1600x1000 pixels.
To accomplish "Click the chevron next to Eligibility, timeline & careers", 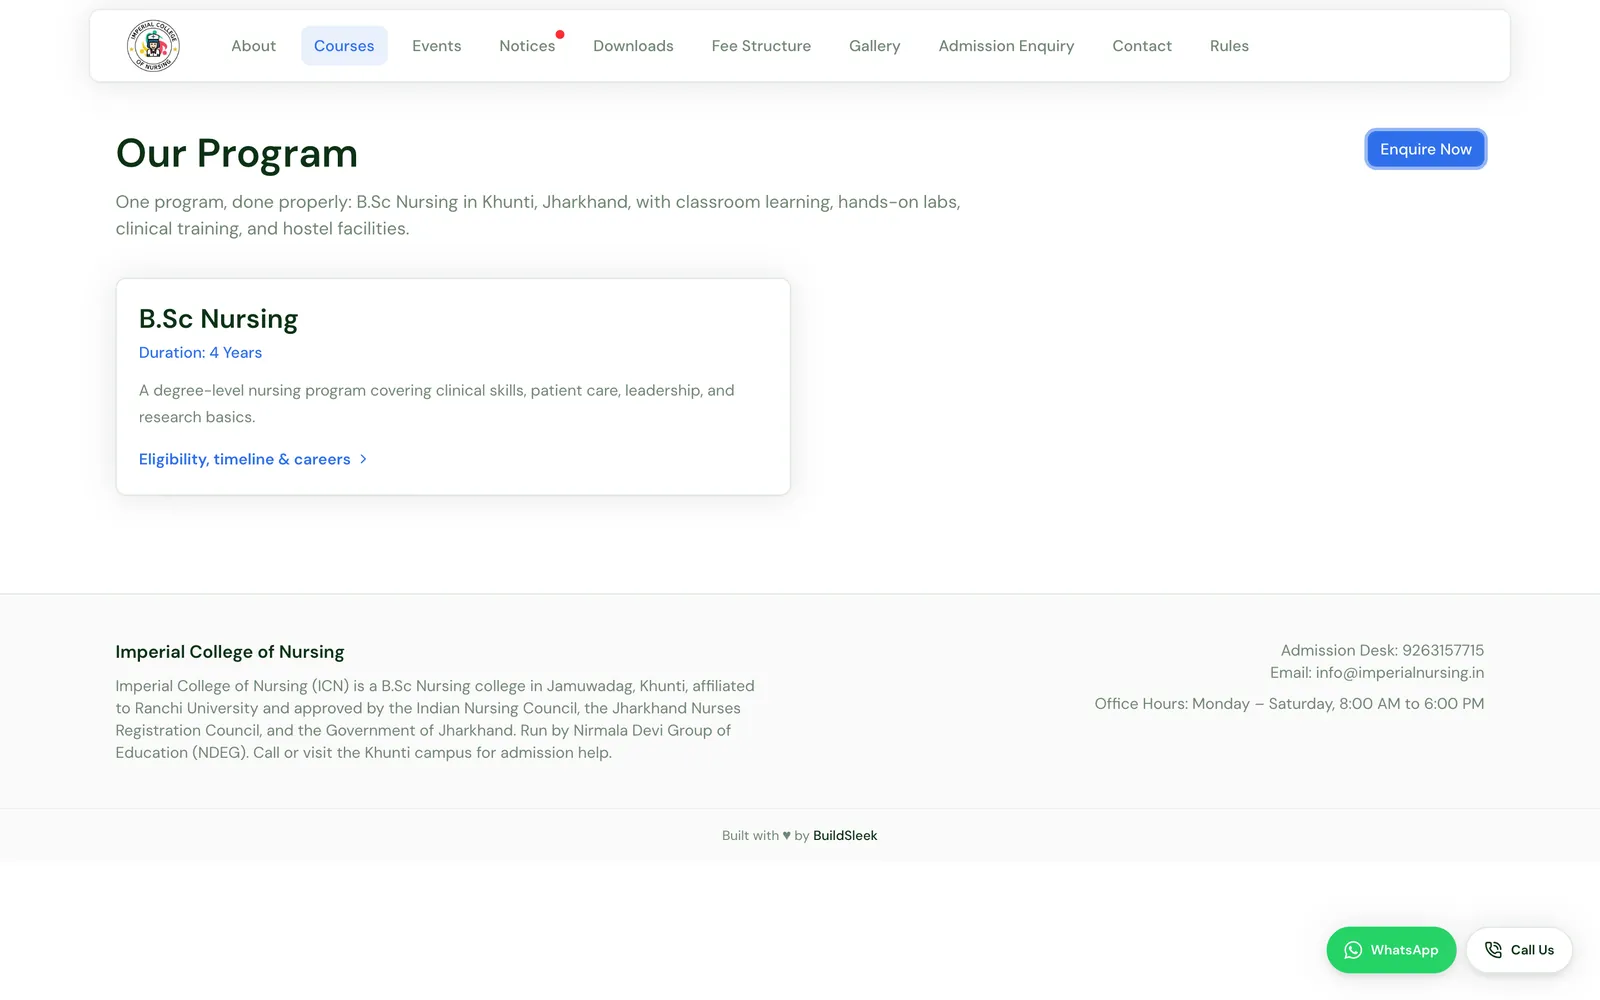I will tap(363, 459).
